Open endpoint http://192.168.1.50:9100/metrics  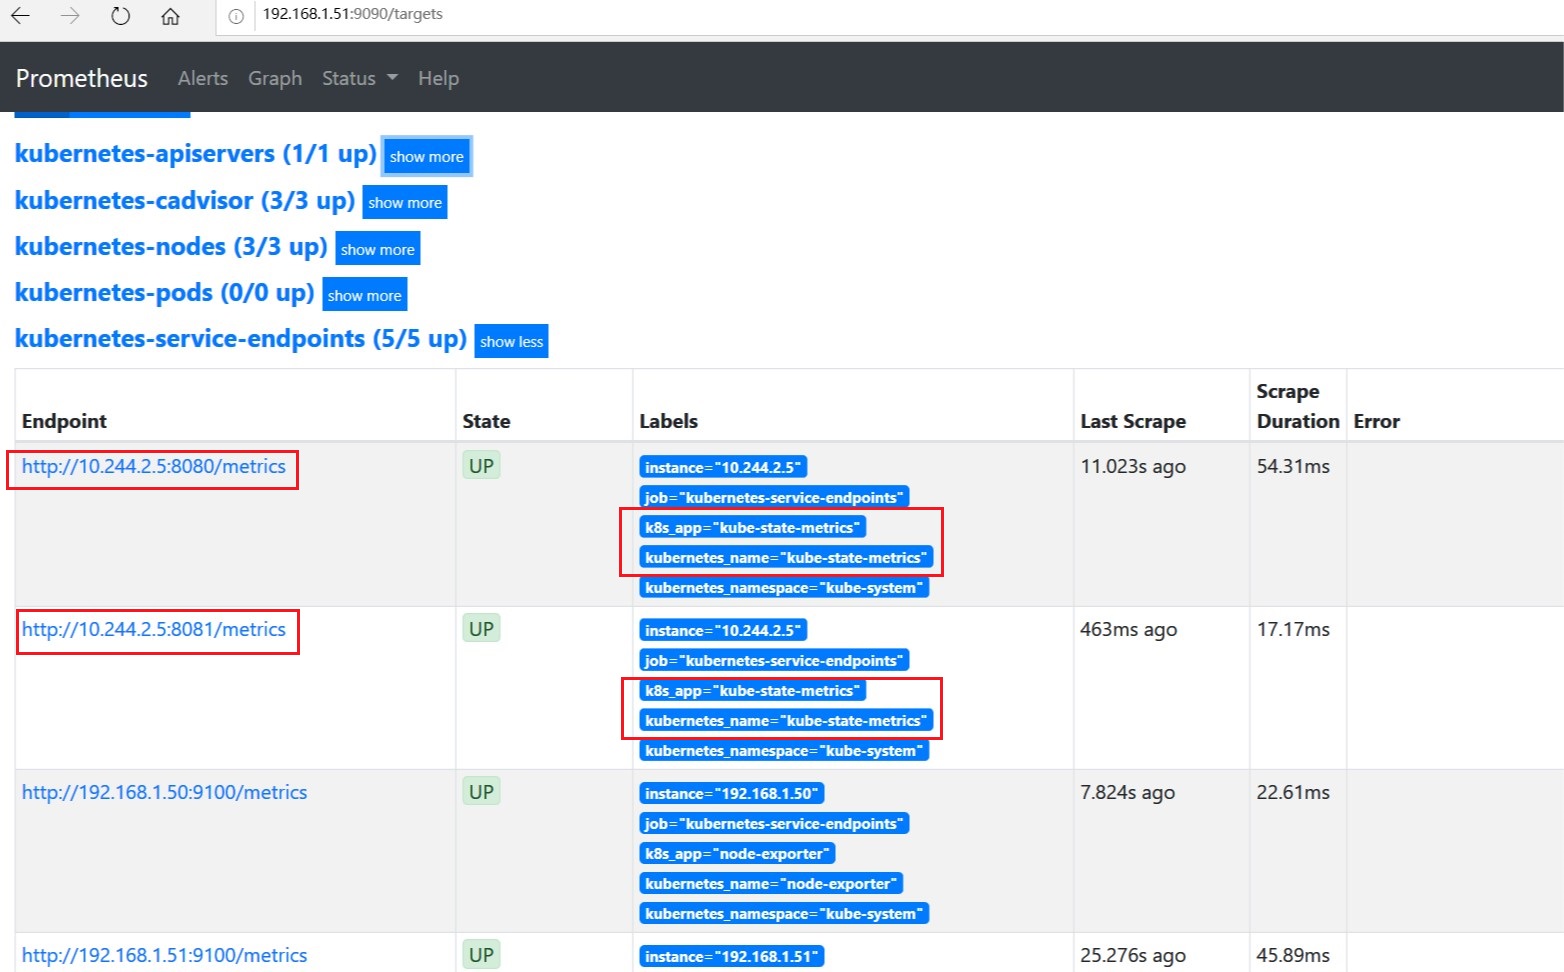coord(165,792)
